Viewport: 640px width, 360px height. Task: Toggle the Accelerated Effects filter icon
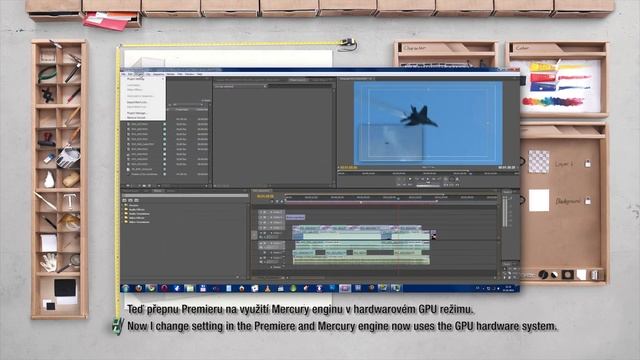coord(124,200)
